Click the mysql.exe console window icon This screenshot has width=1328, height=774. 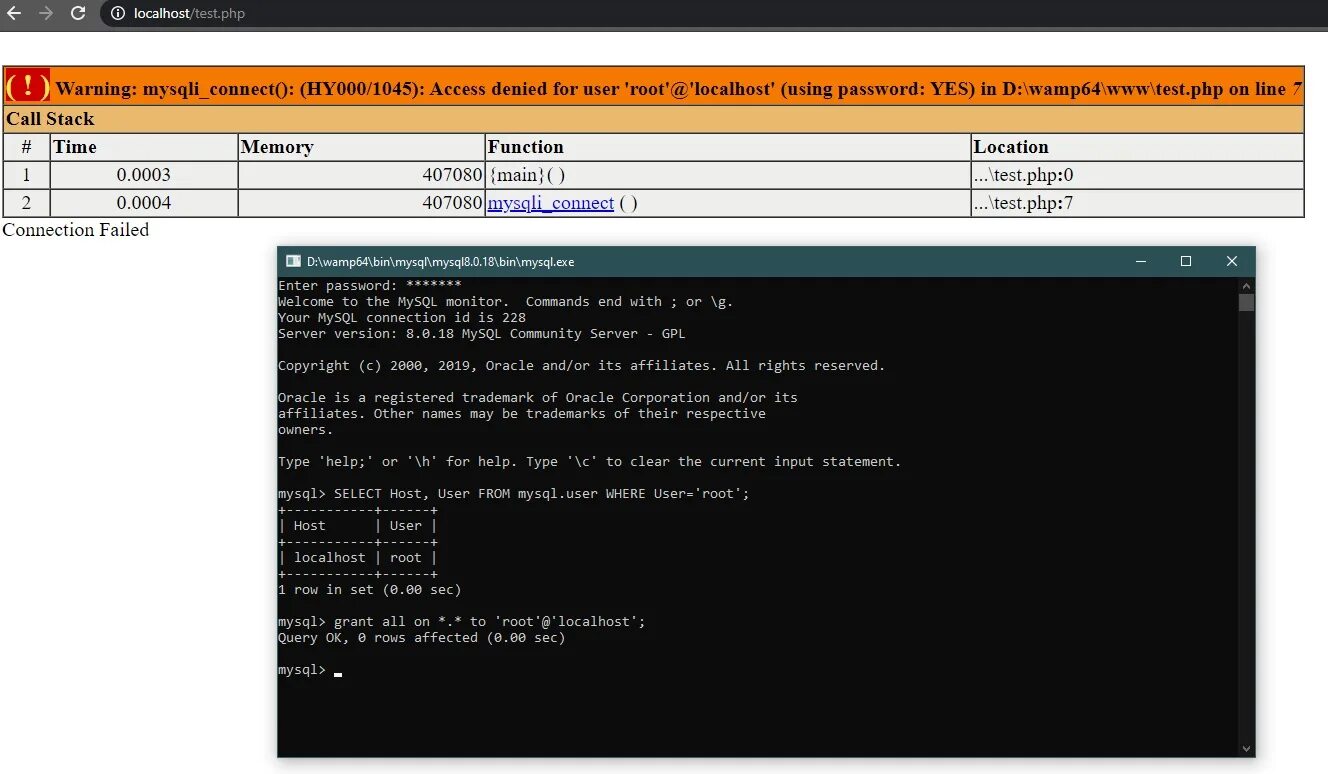click(293, 261)
